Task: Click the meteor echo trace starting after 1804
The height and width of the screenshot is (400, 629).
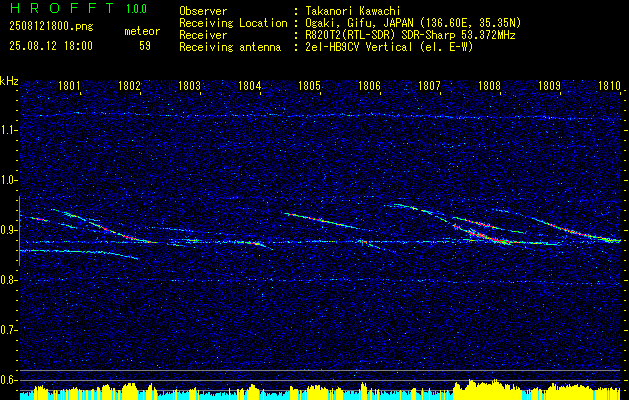Action: 325,221
